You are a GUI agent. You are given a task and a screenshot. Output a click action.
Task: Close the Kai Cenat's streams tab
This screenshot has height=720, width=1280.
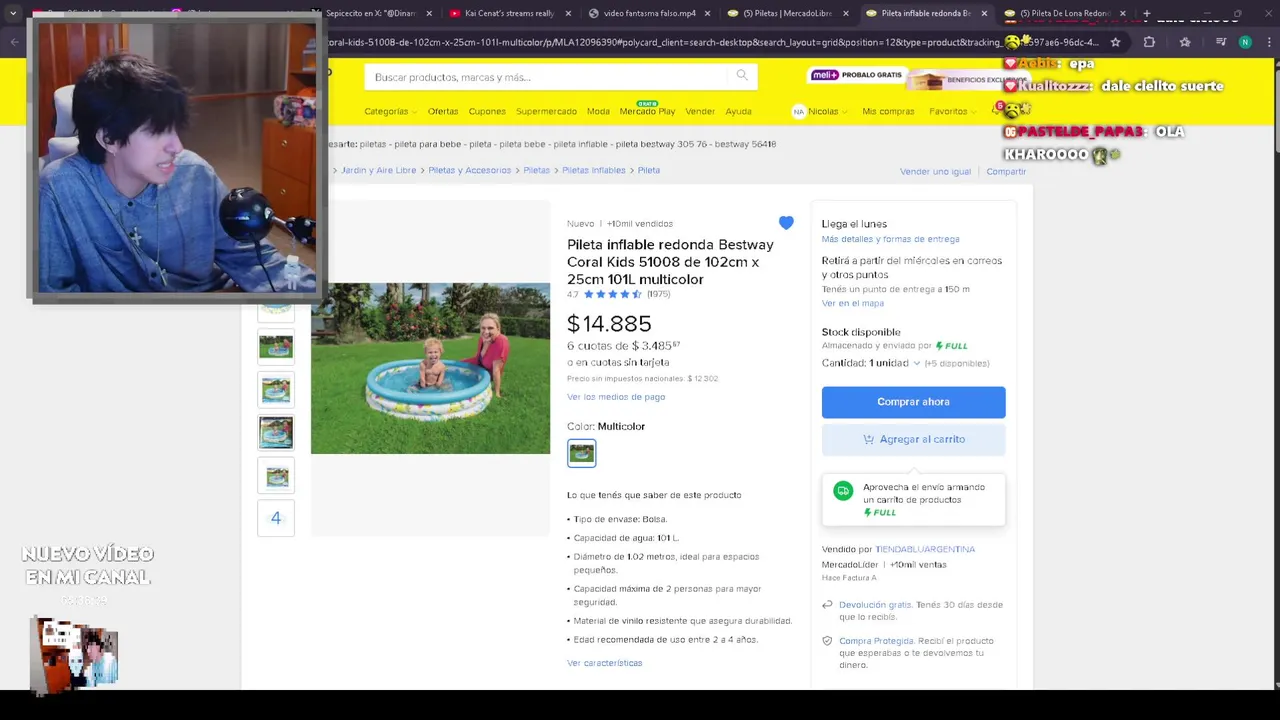pos(568,14)
